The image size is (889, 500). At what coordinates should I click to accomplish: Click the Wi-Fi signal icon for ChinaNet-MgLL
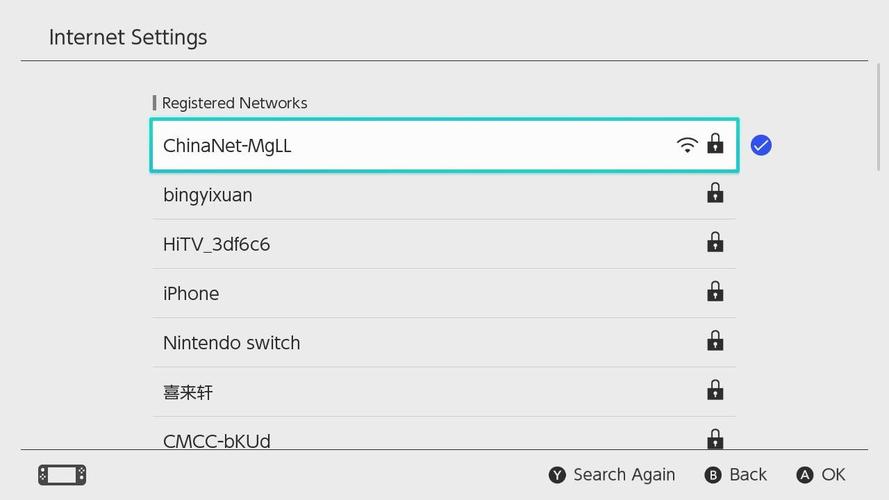(x=687, y=145)
